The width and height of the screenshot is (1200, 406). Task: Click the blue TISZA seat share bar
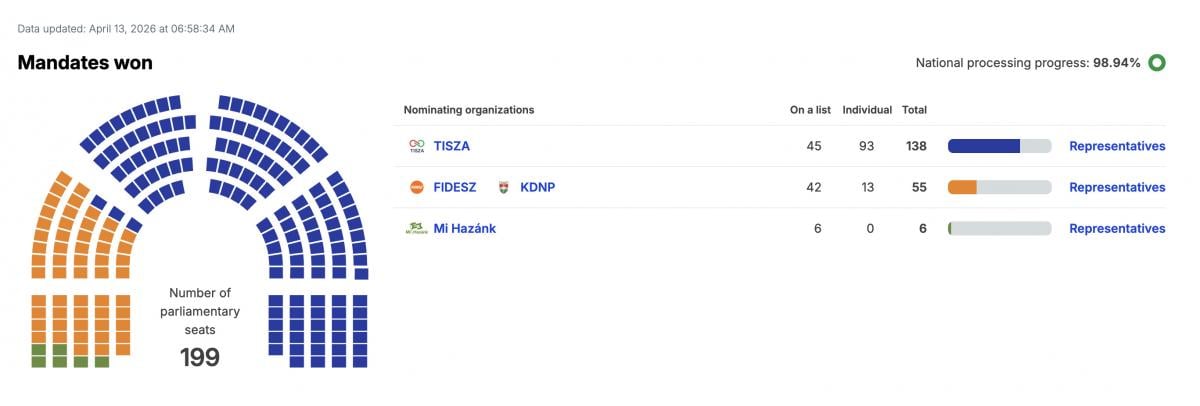(x=984, y=146)
